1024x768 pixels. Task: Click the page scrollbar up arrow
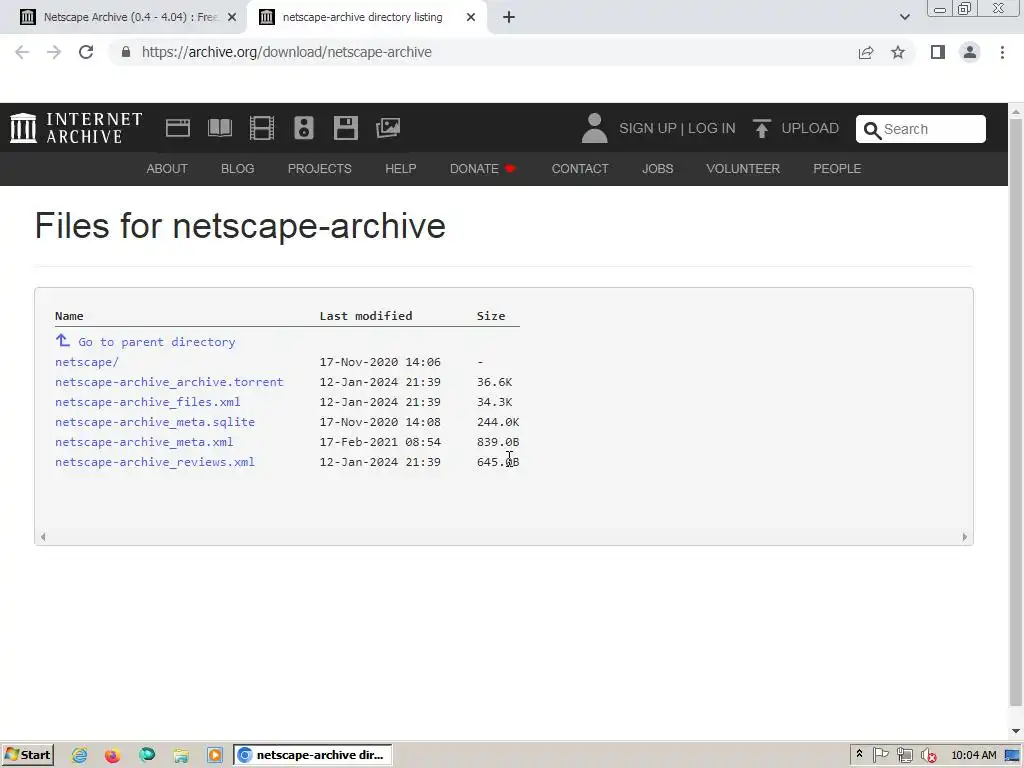[x=1016, y=111]
